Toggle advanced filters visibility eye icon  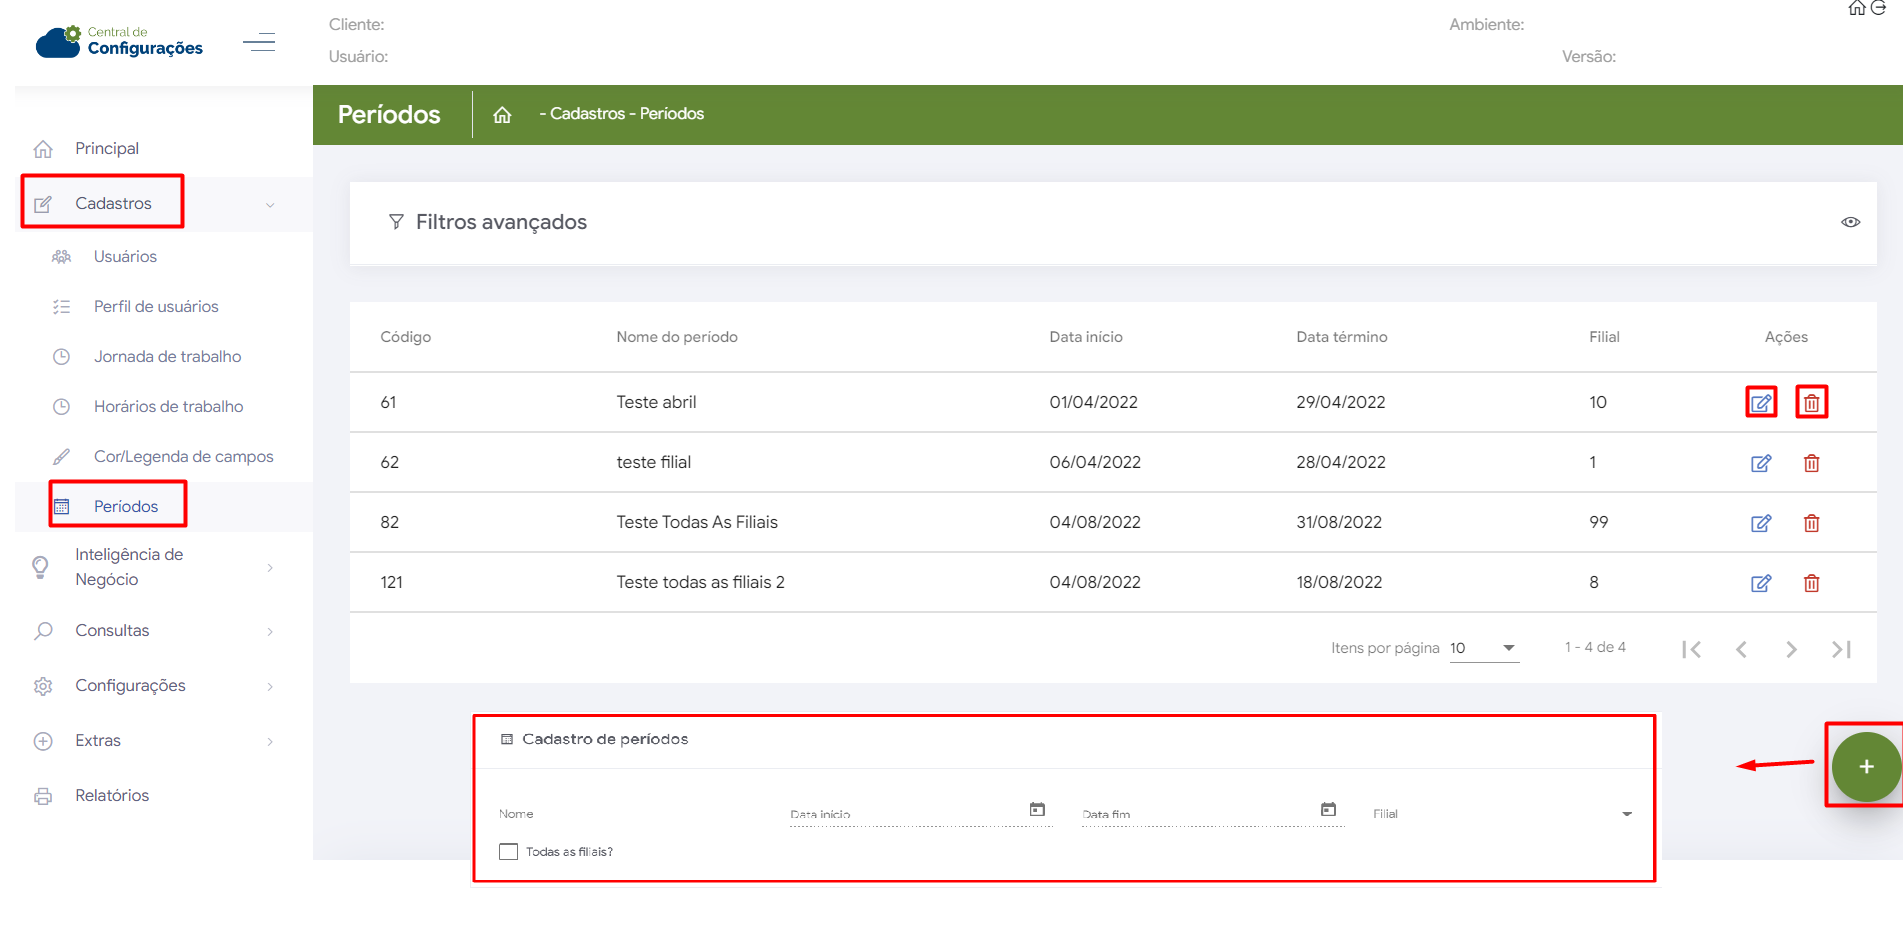click(1850, 222)
